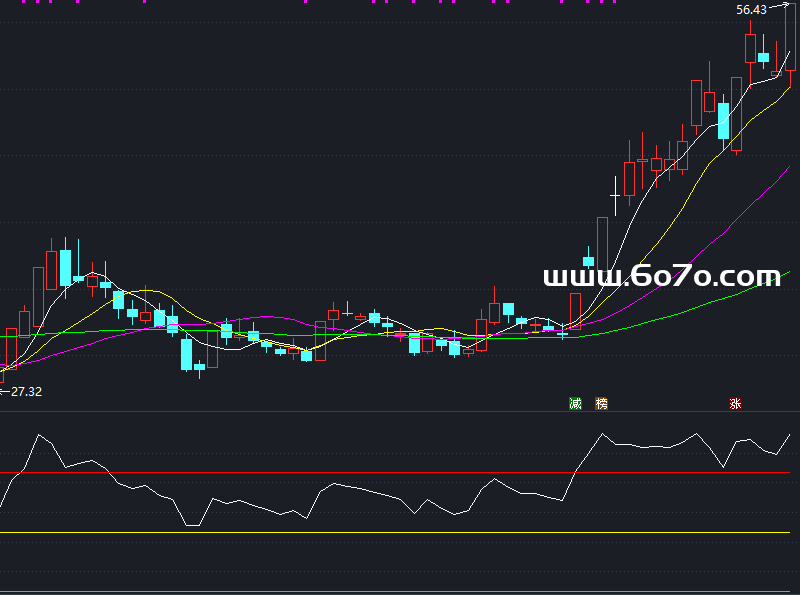Click divider between price chart and indicator panel

(400, 412)
